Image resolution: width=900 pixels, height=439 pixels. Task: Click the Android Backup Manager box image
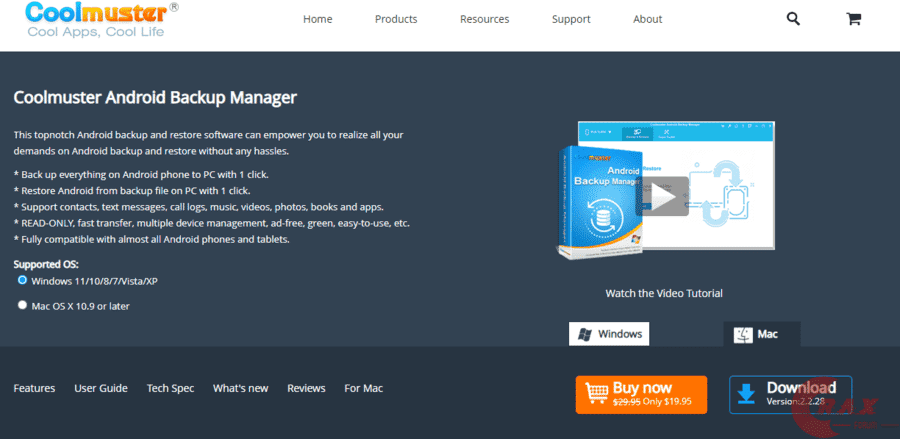point(599,201)
